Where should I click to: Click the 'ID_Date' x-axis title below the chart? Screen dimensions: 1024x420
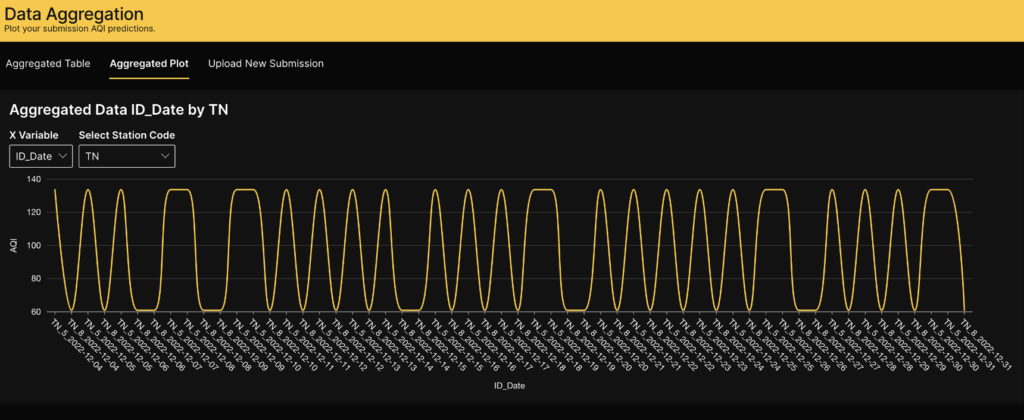(x=509, y=386)
